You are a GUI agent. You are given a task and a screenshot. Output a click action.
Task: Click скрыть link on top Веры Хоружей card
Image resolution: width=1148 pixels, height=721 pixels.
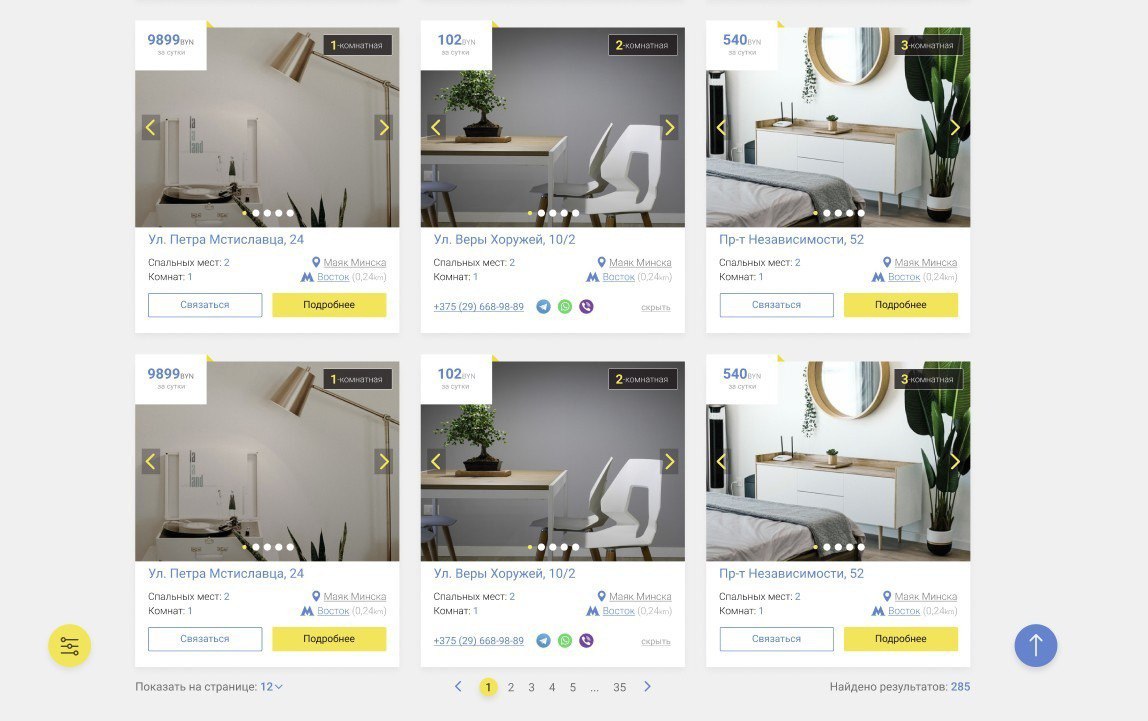click(655, 307)
